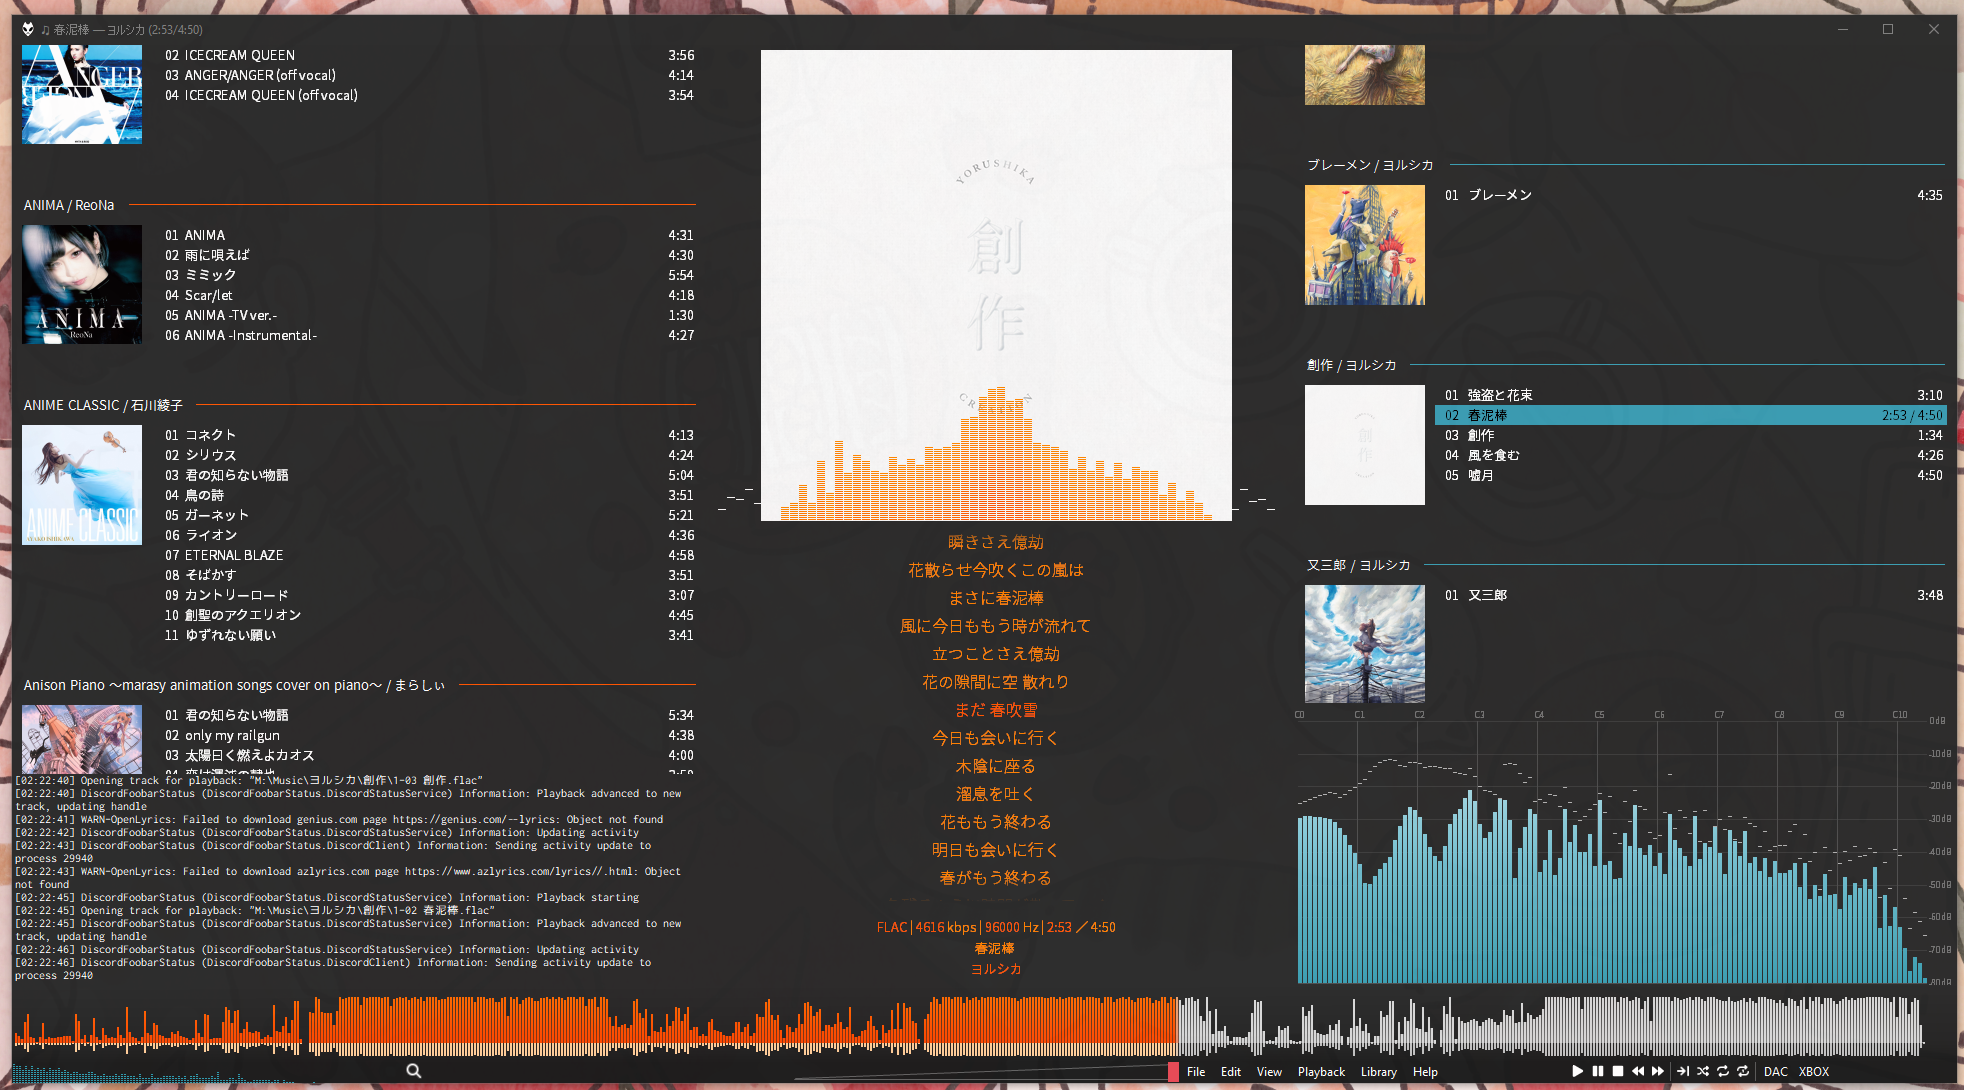The height and width of the screenshot is (1090, 1964).
Task: Open the Library menu
Action: coord(1379,1071)
